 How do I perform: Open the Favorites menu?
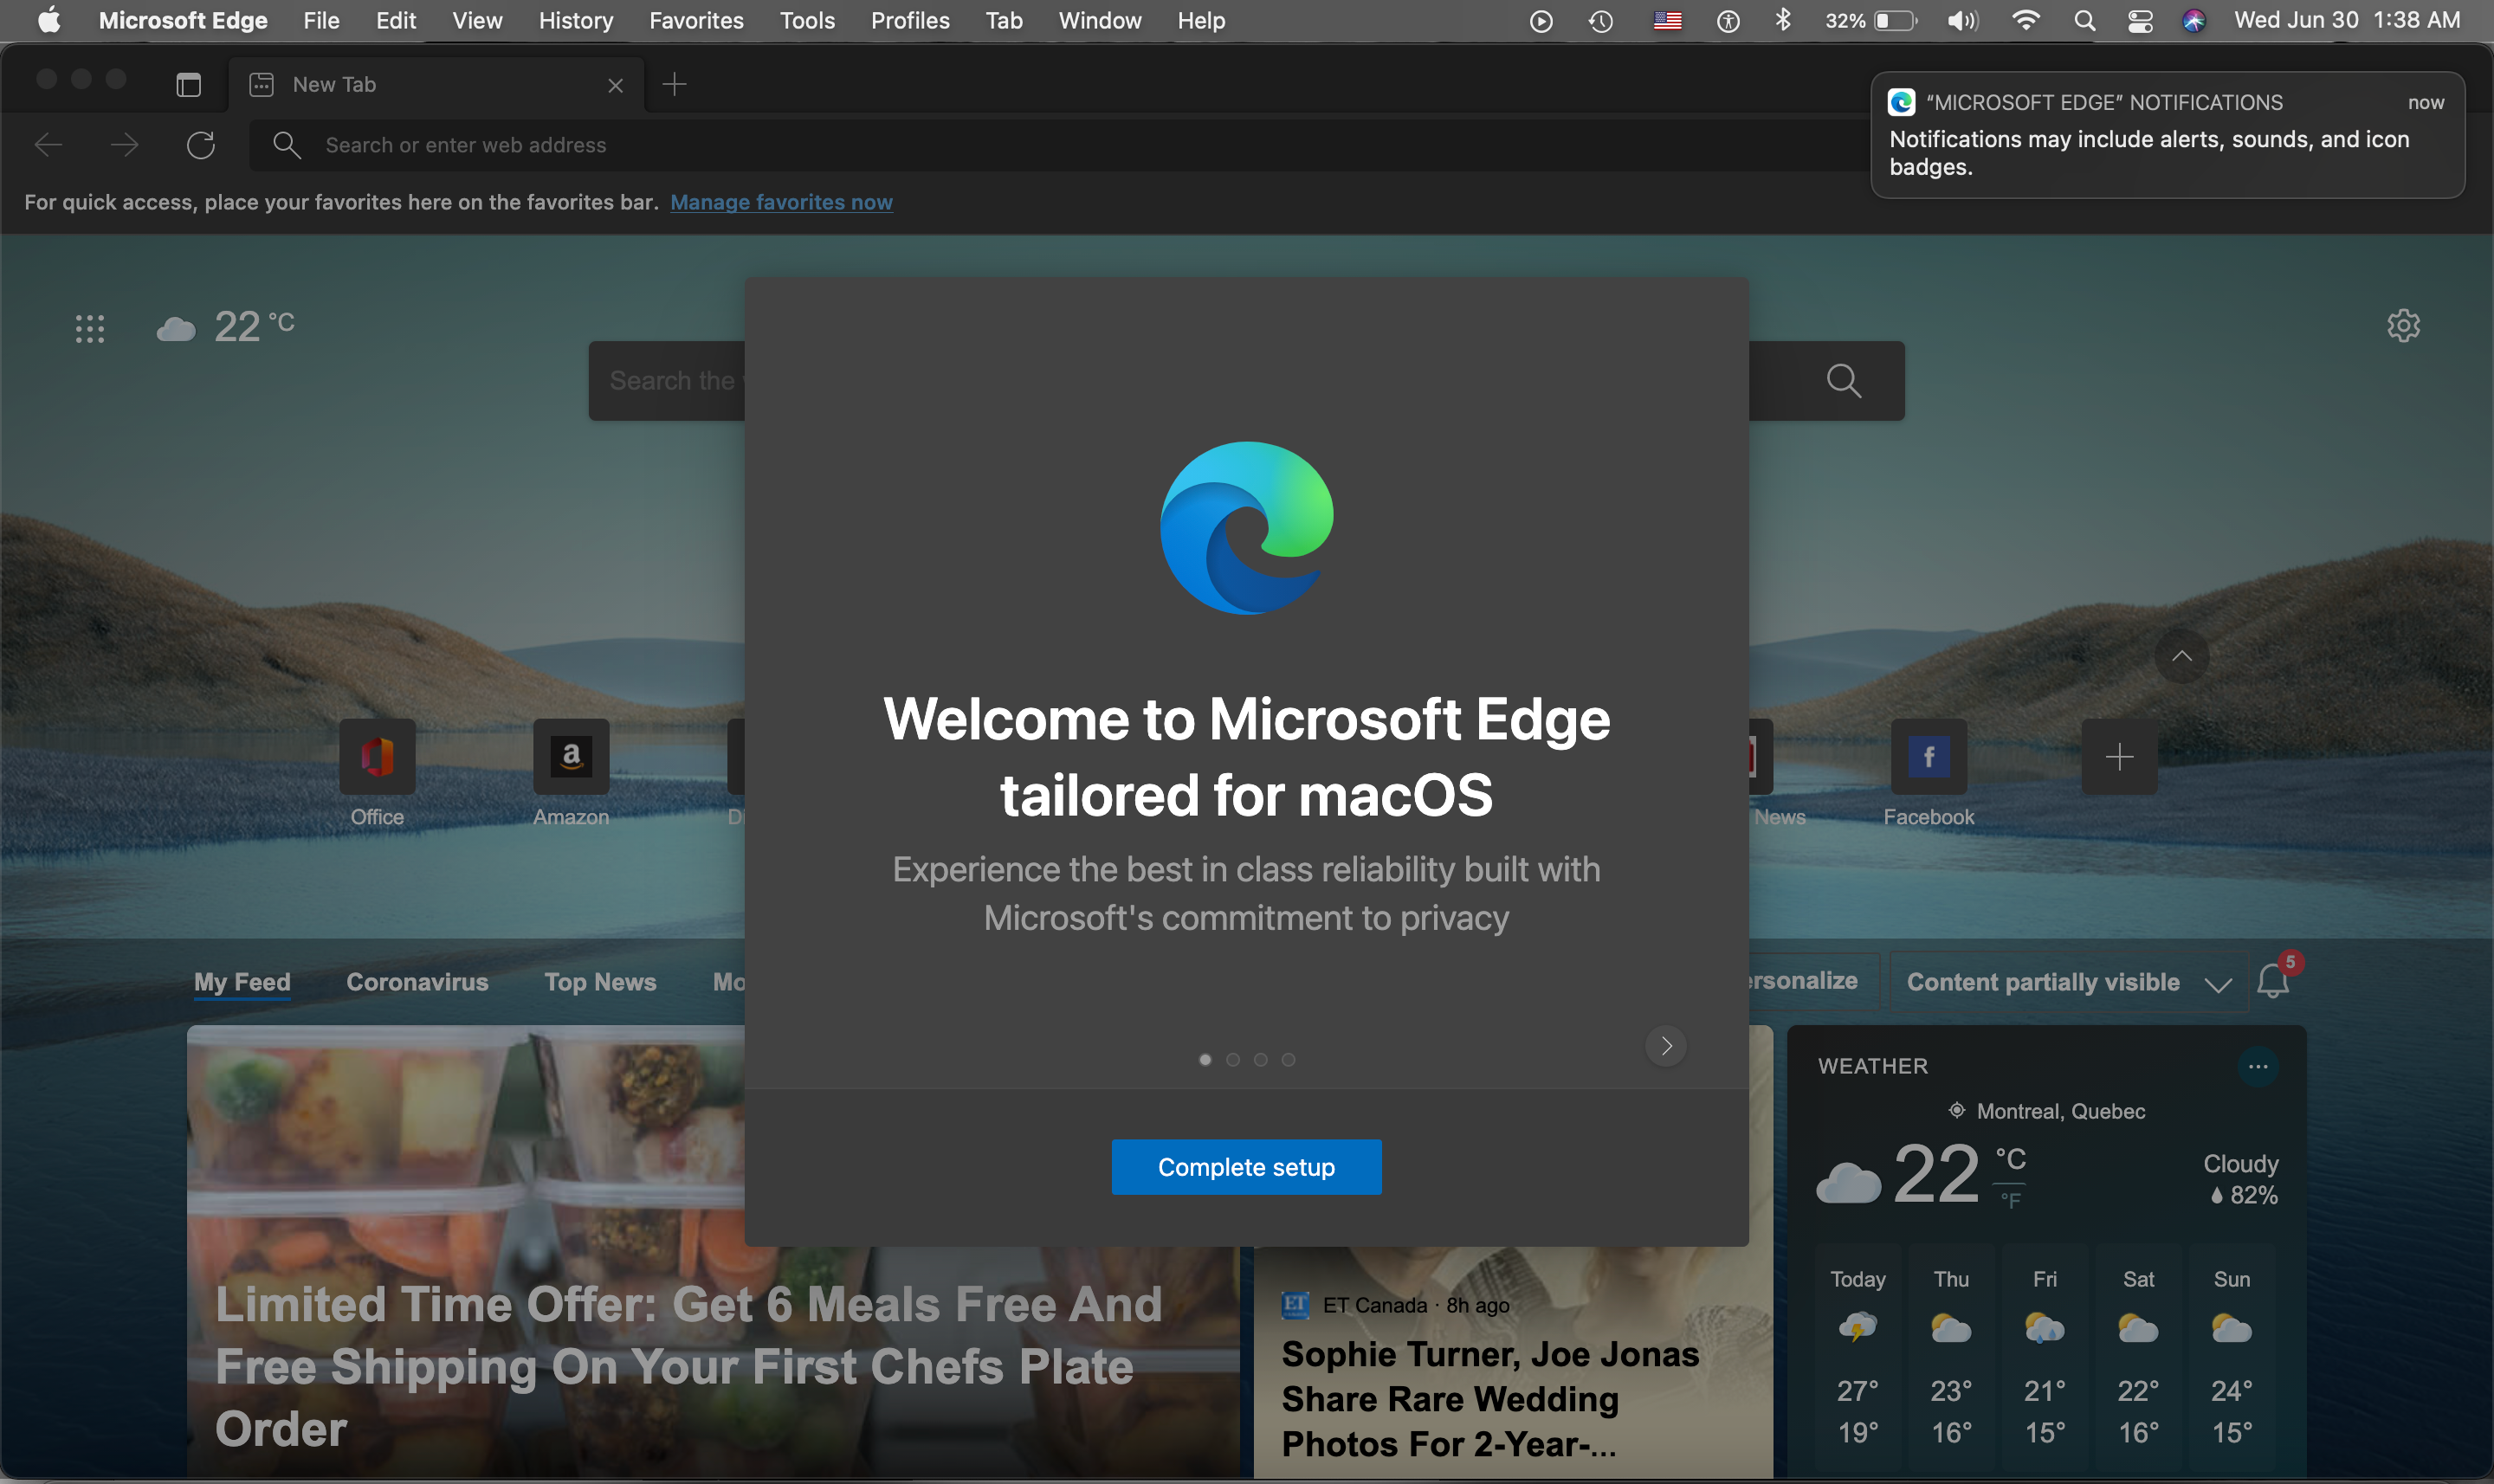(696, 20)
